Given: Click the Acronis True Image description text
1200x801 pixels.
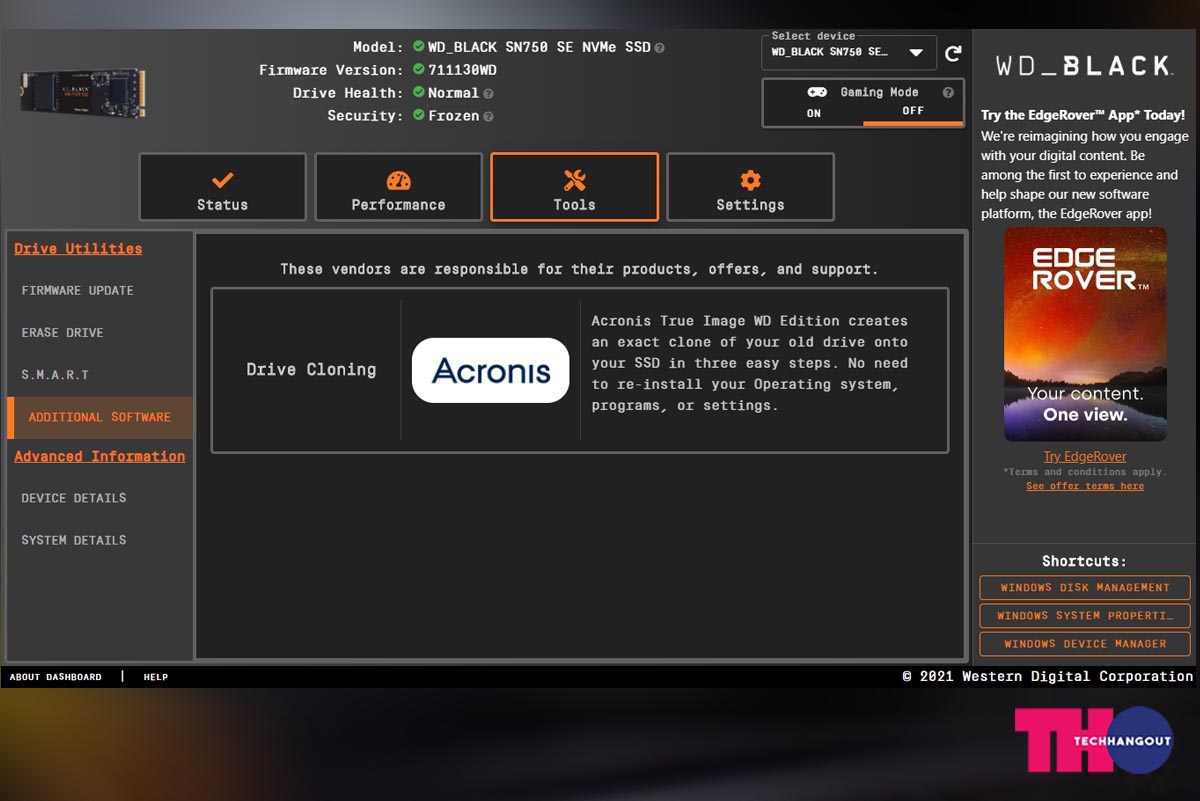Looking at the screenshot, I should pos(750,363).
